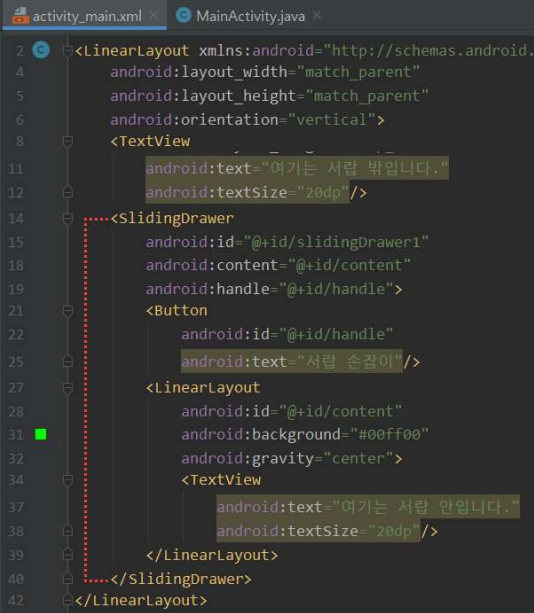Collapse the inner LinearLayout fold marker on line 27
The width and height of the screenshot is (534, 613).
click(68, 388)
